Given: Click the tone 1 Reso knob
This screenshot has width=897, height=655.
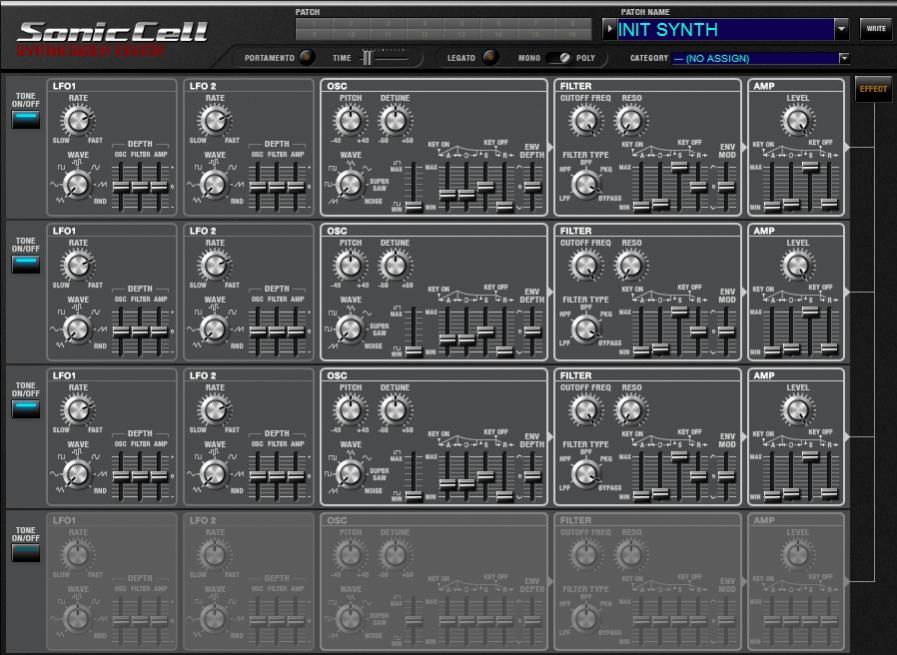Looking at the screenshot, I should tap(630, 121).
